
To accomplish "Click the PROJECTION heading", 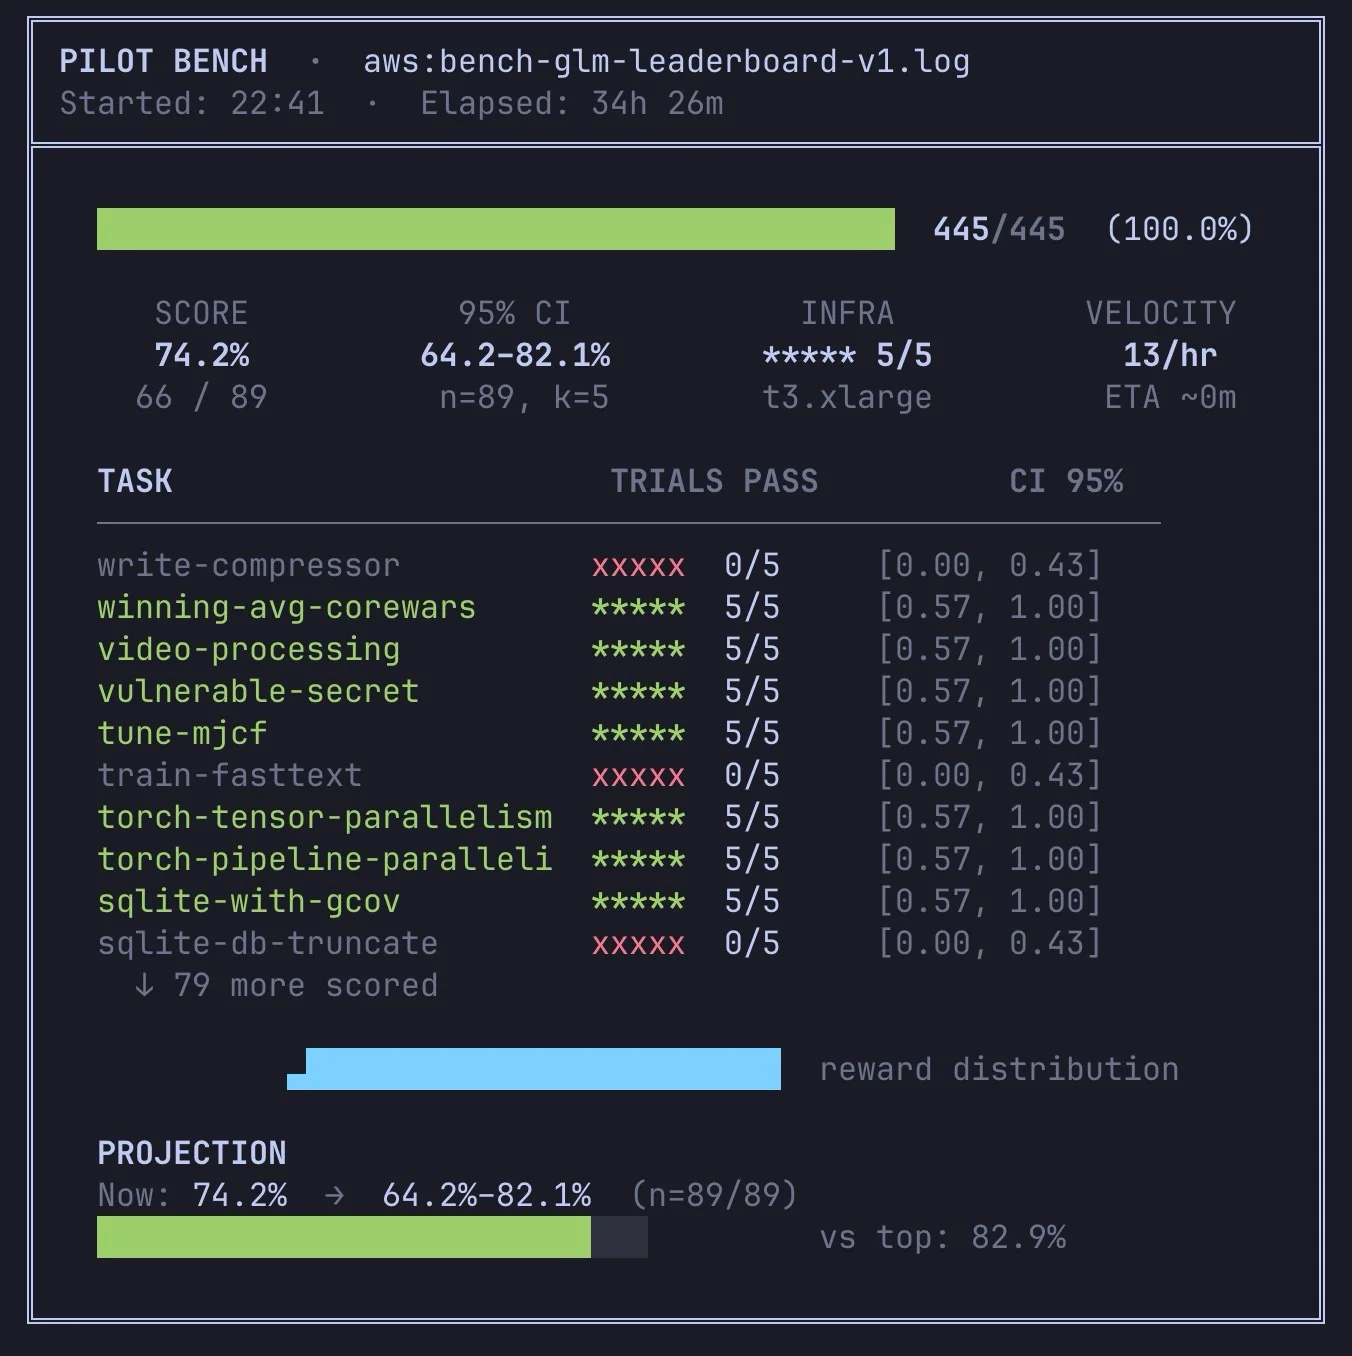I will 192,1153.
